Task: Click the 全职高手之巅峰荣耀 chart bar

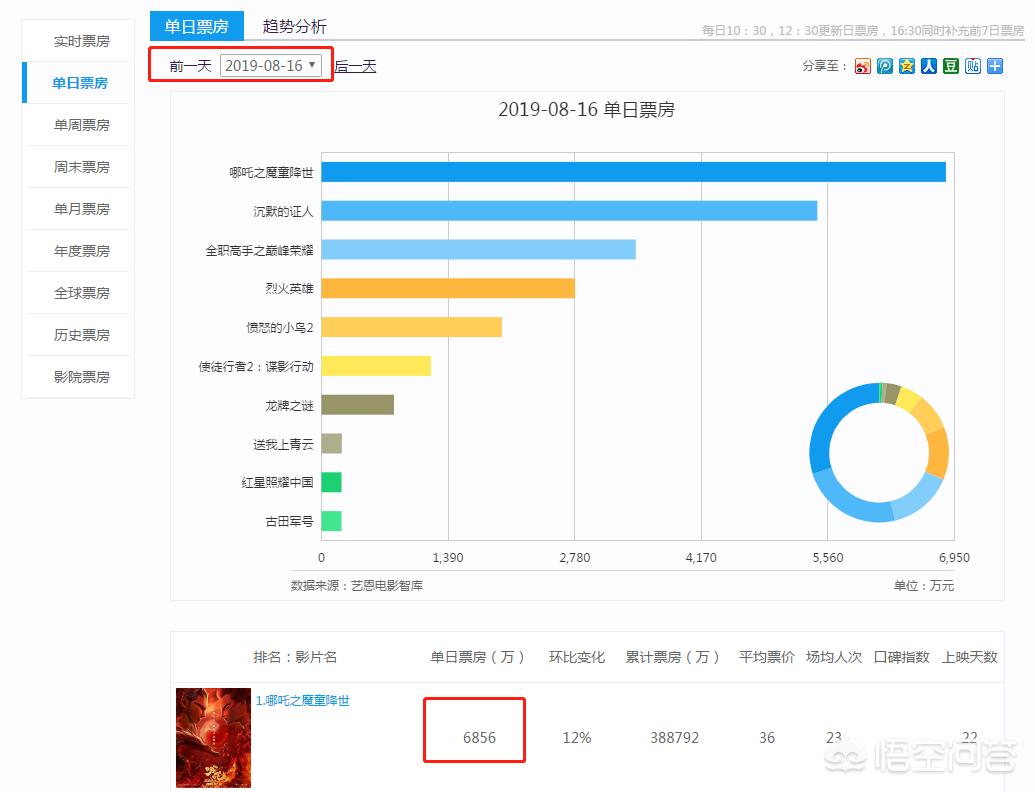Action: (x=479, y=249)
